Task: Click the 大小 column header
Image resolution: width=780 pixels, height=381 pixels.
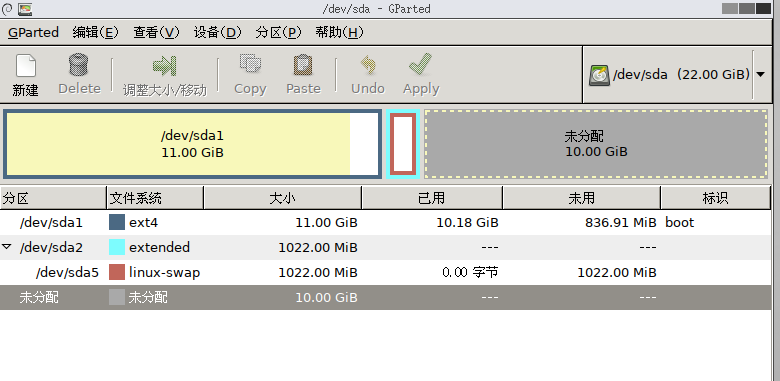Action: point(283,198)
